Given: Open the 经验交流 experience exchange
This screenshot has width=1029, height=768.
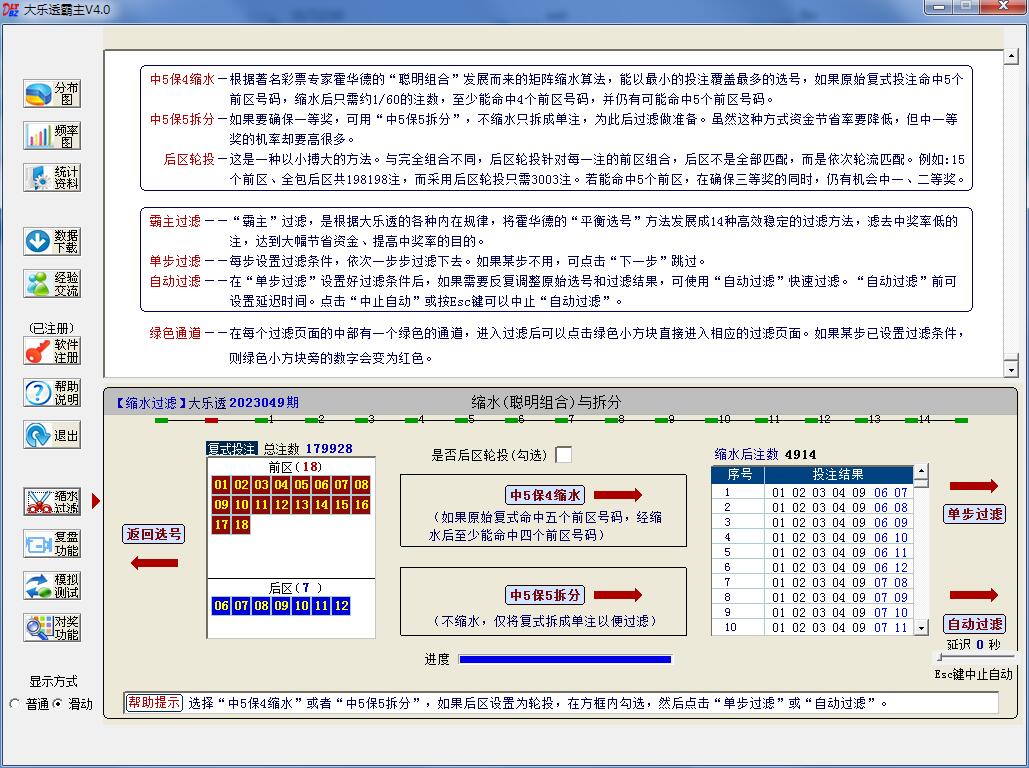Looking at the screenshot, I should coord(52,284).
